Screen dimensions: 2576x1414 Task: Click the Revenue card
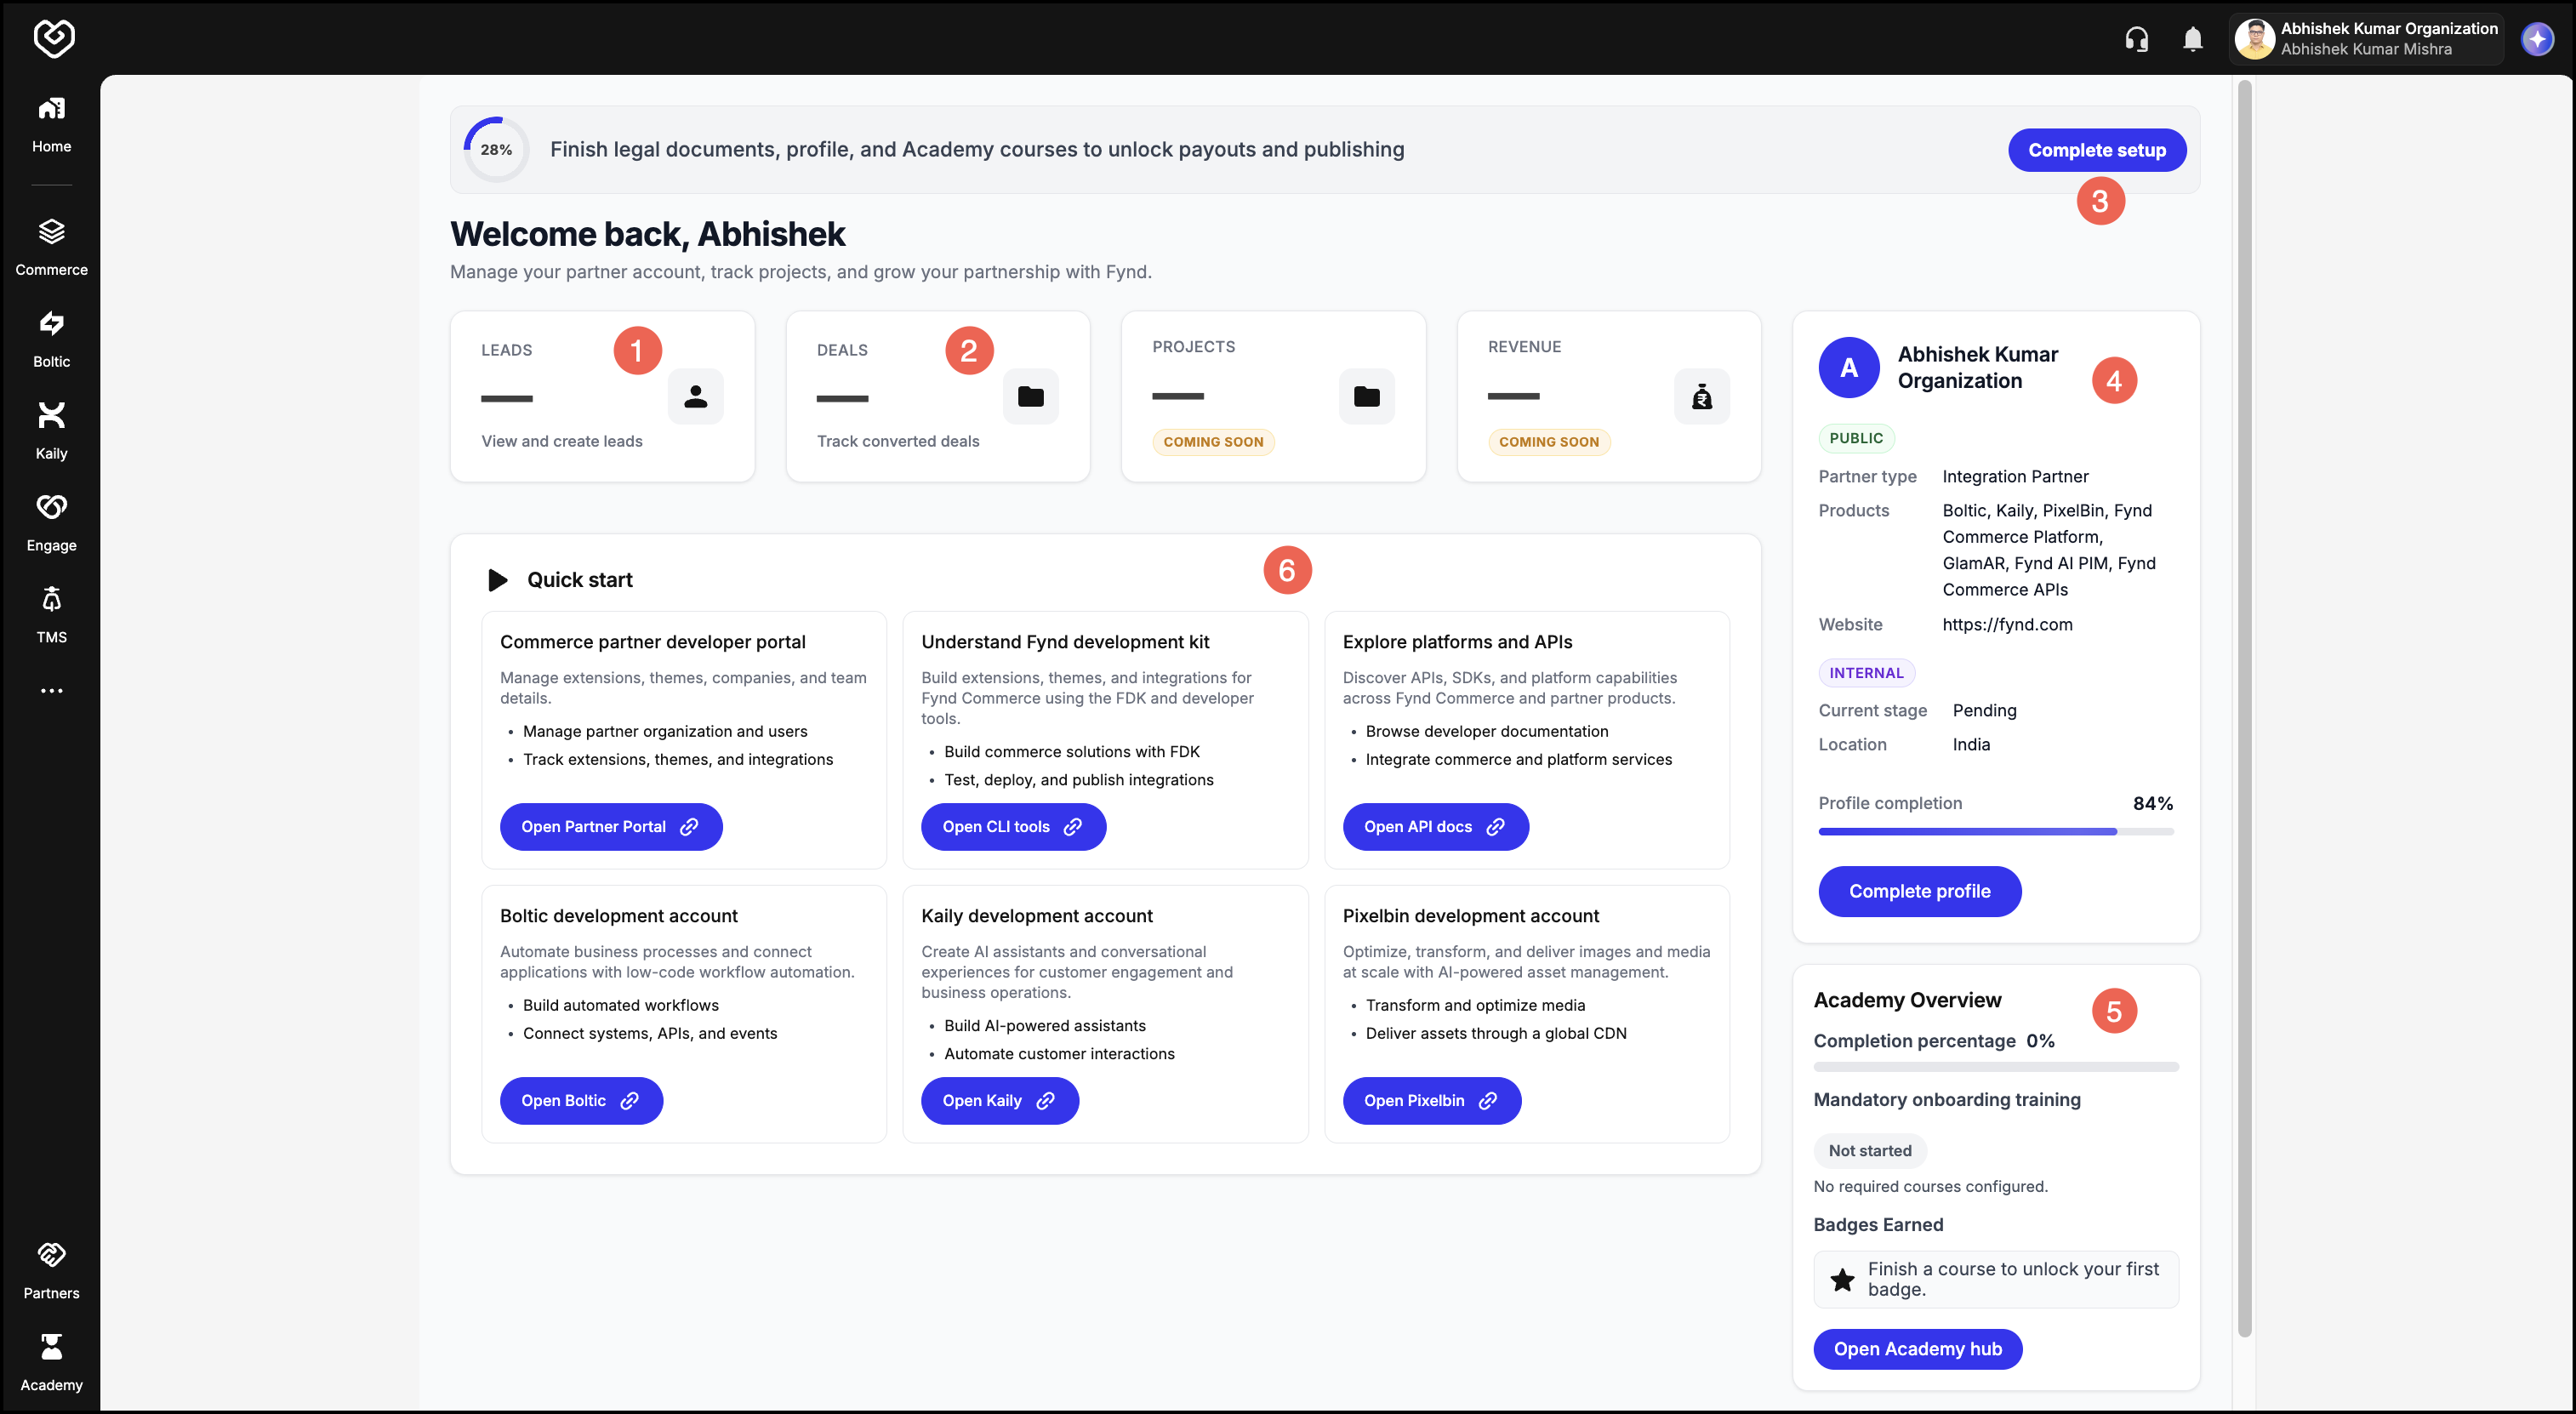click(x=1609, y=397)
